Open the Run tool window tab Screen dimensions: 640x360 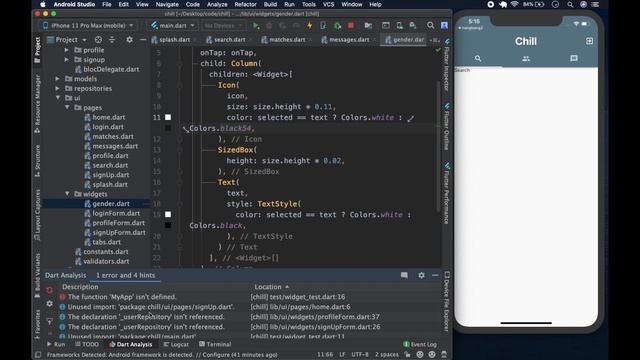click(56, 344)
